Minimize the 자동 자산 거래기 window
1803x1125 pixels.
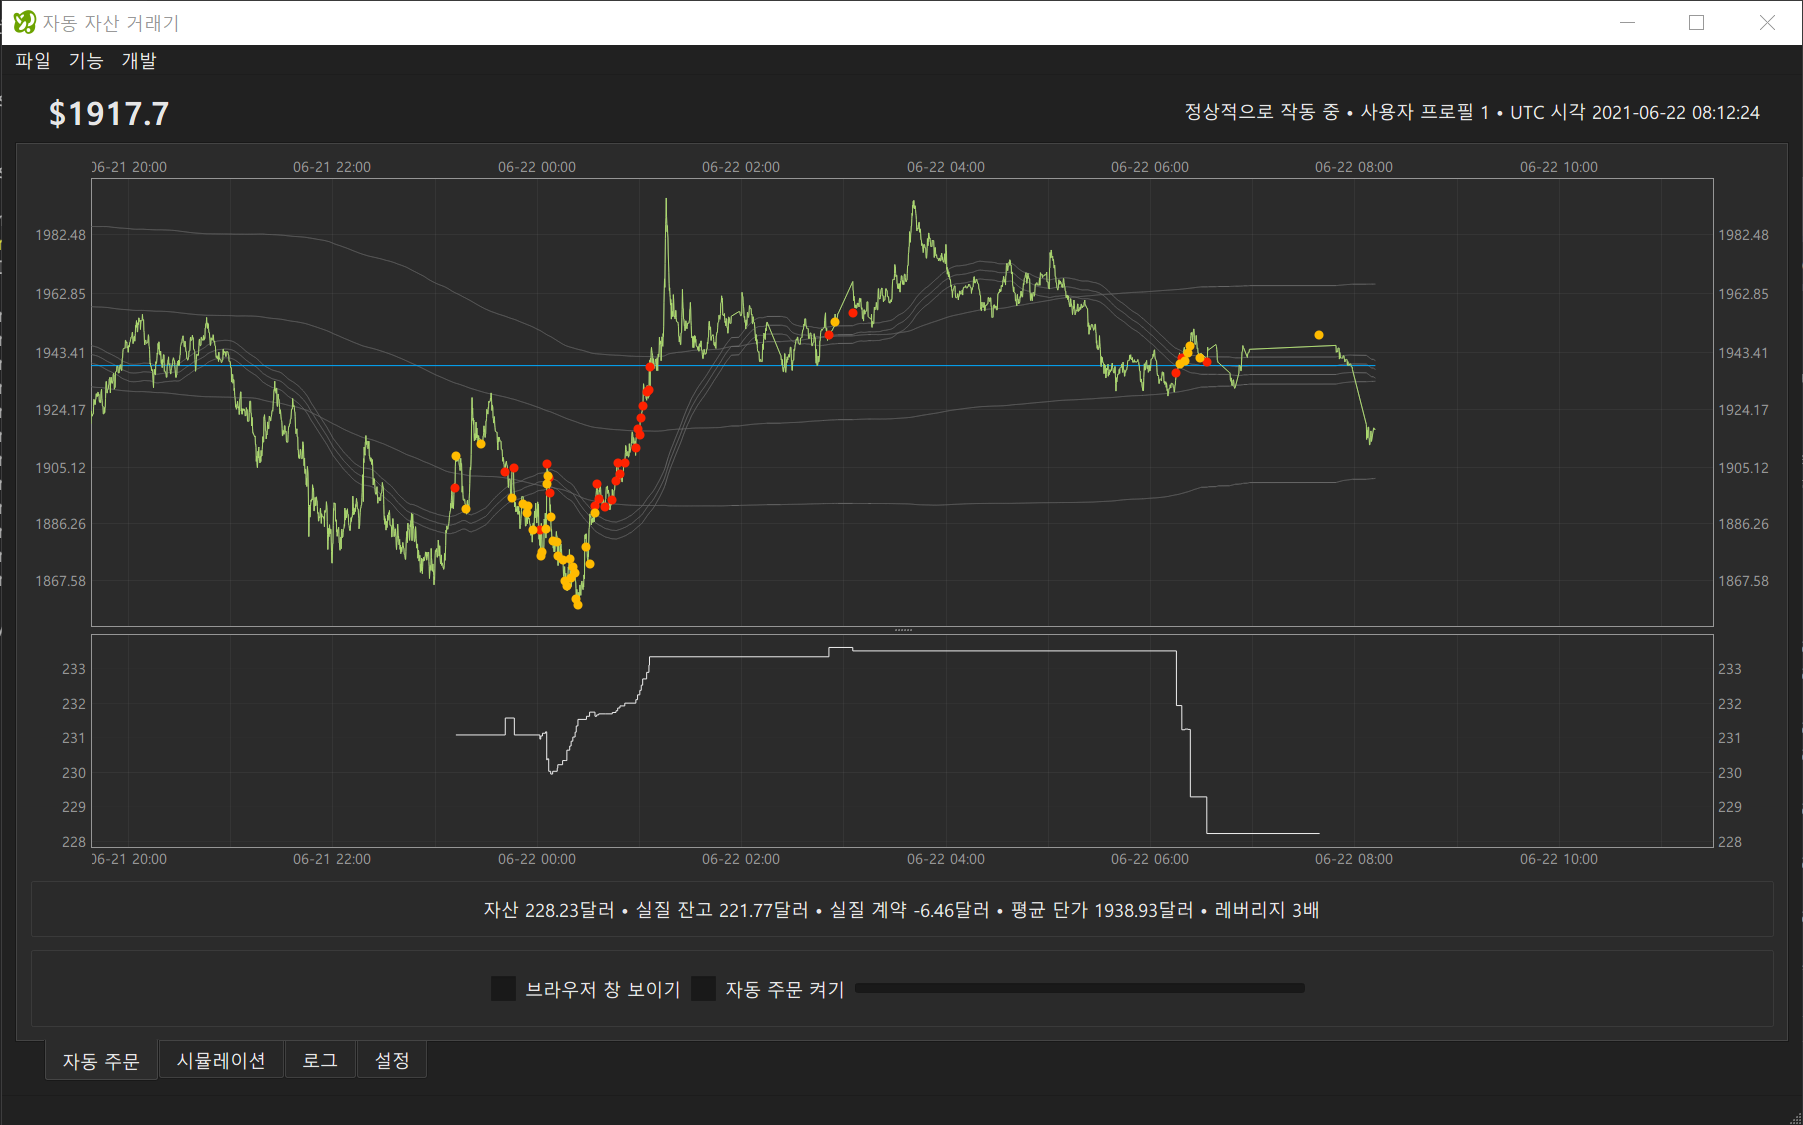1627,22
